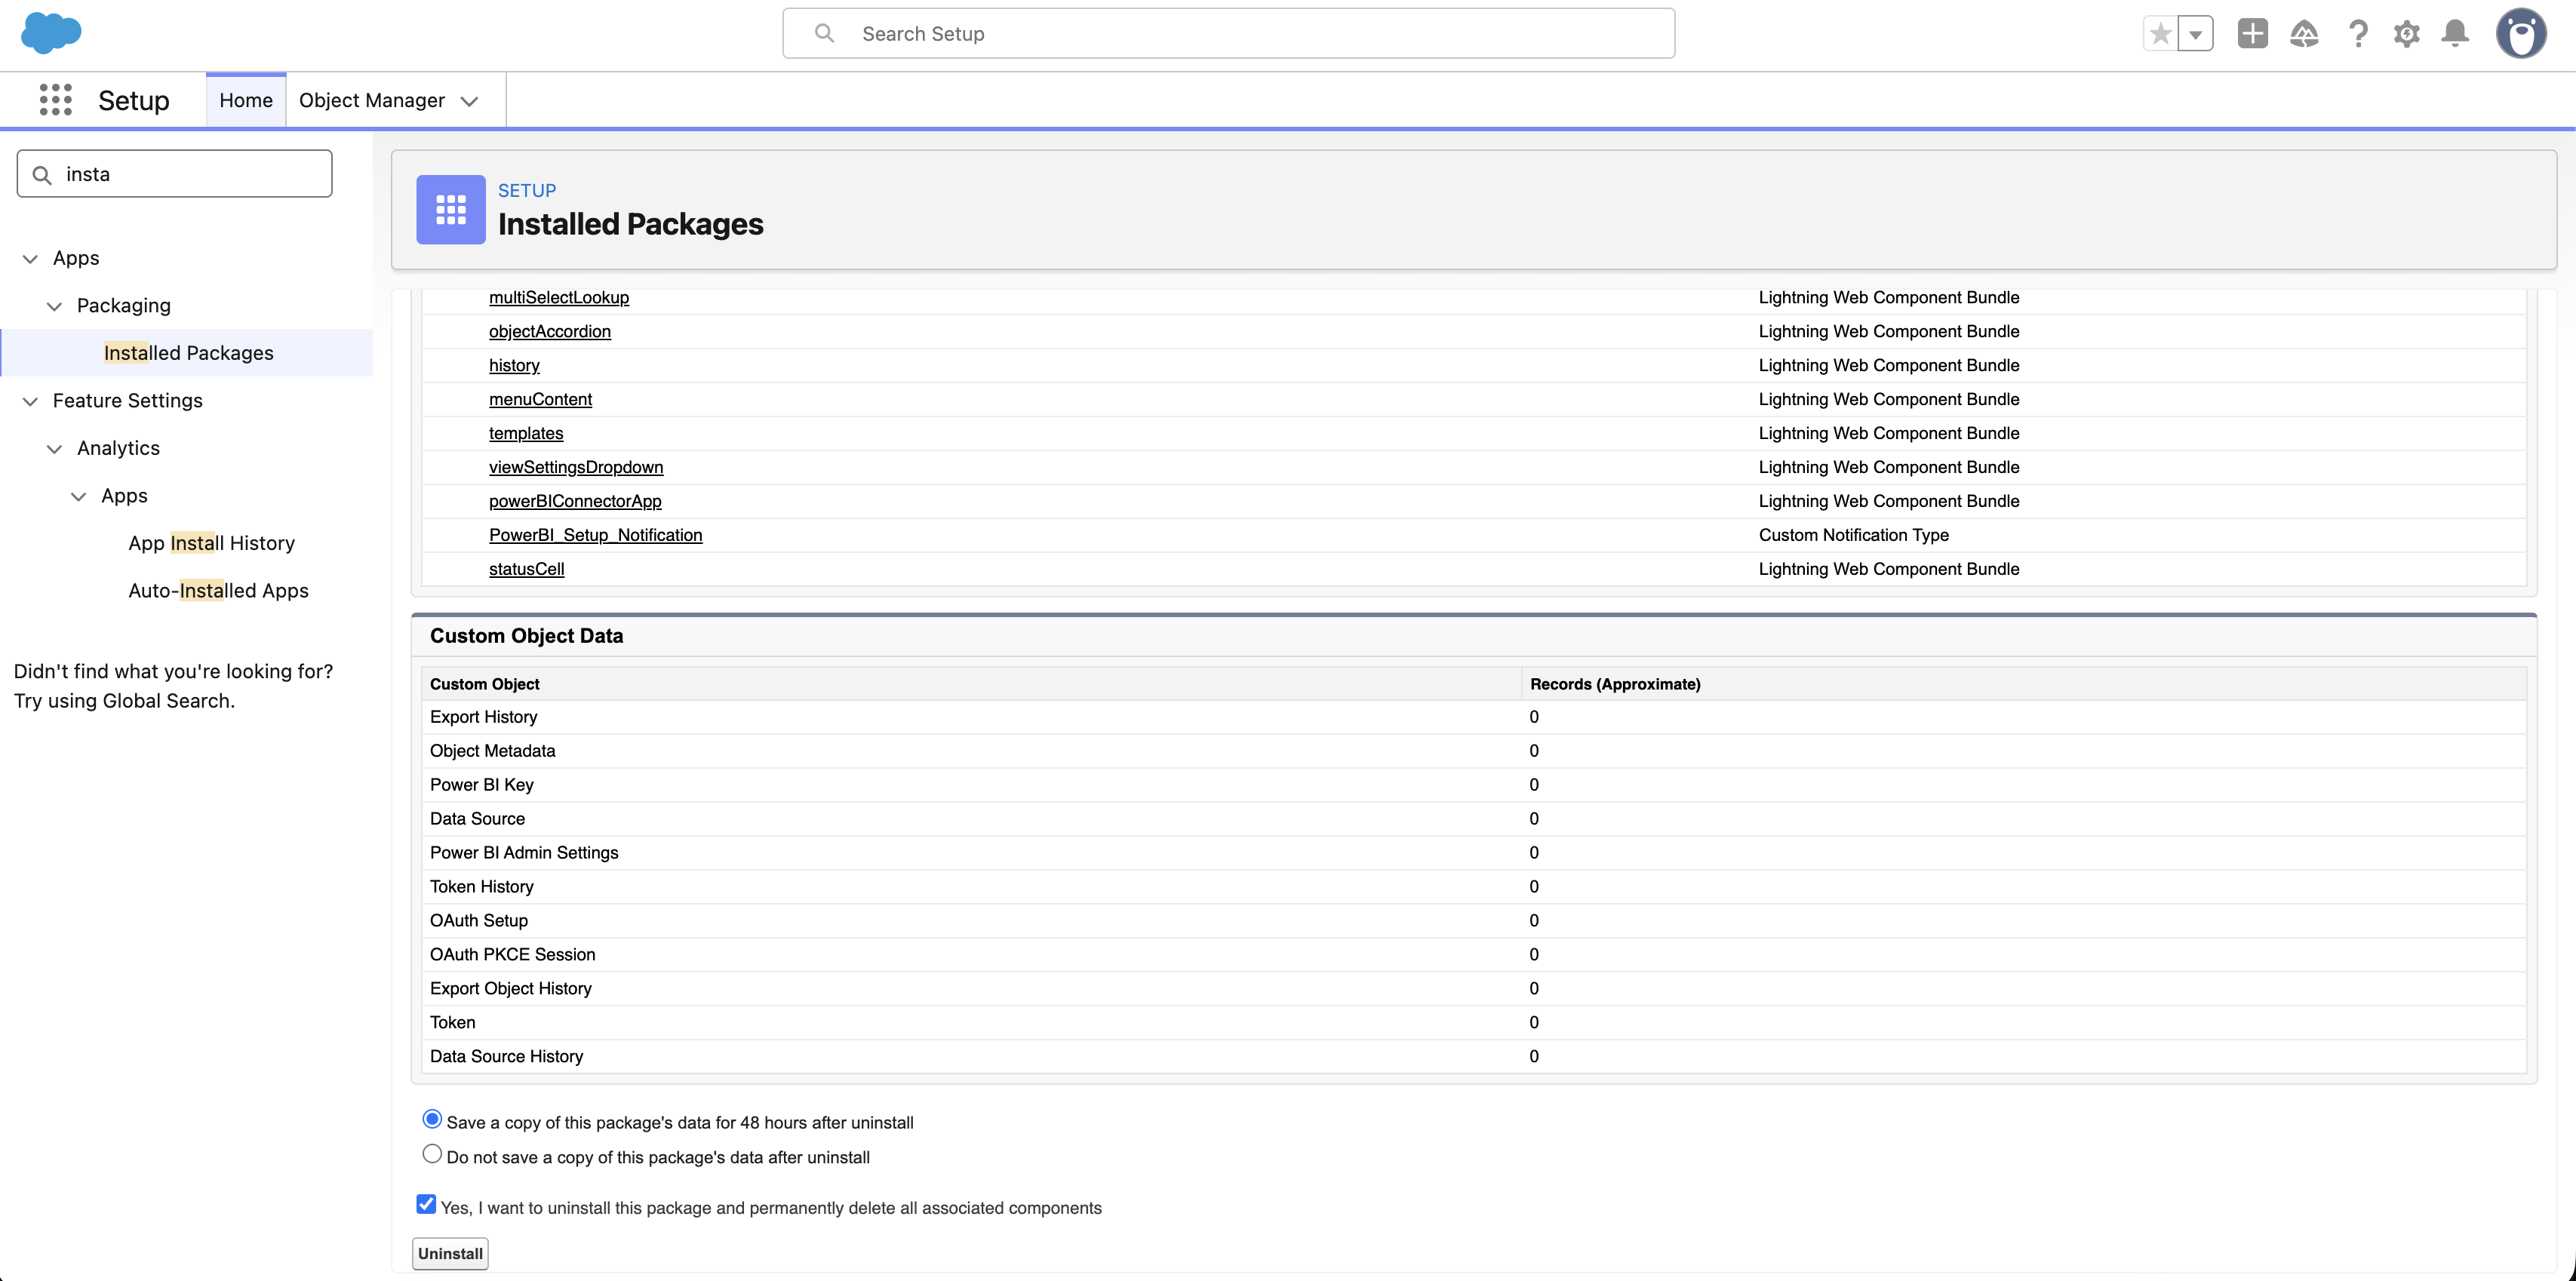Screen dimensions: 2576x1281
Task: Collapse the Apps node under Analytics
Action: 78,497
